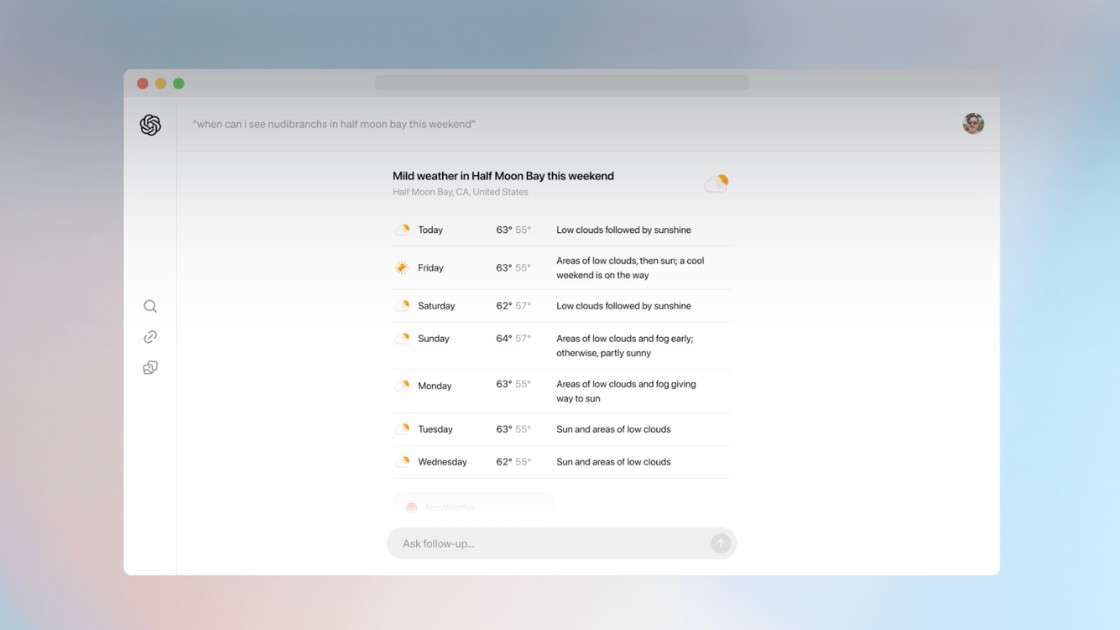1120x630 pixels.
Task: Open the user profile avatar
Action: [973, 124]
